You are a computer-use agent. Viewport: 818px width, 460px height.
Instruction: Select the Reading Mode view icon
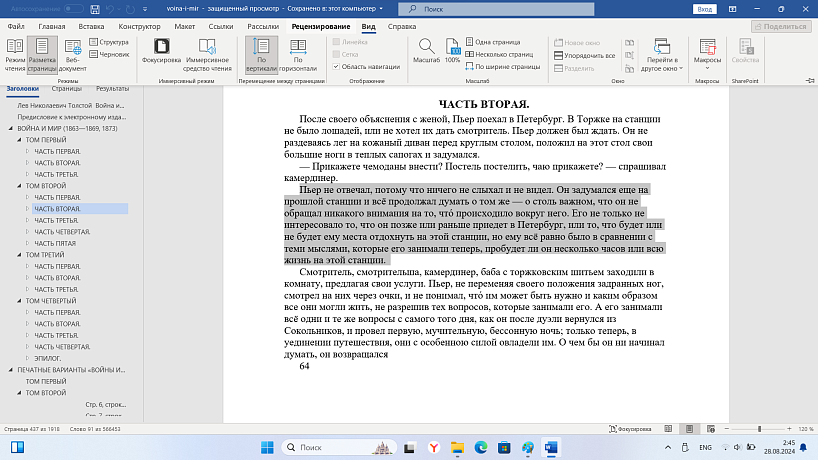coord(15,54)
